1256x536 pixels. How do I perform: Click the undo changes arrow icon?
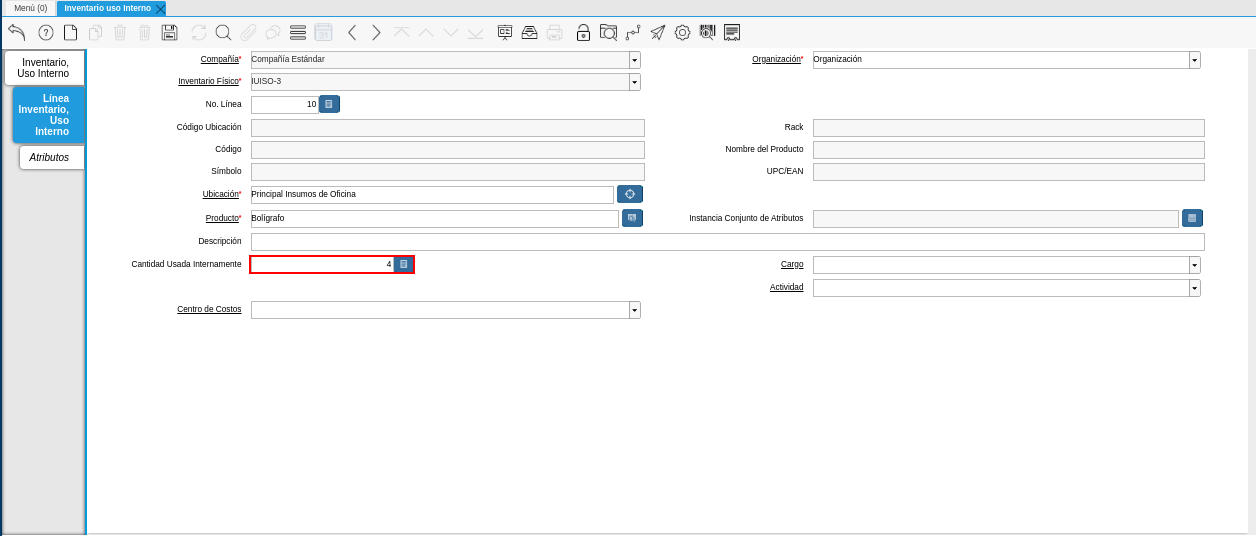tap(16, 32)
